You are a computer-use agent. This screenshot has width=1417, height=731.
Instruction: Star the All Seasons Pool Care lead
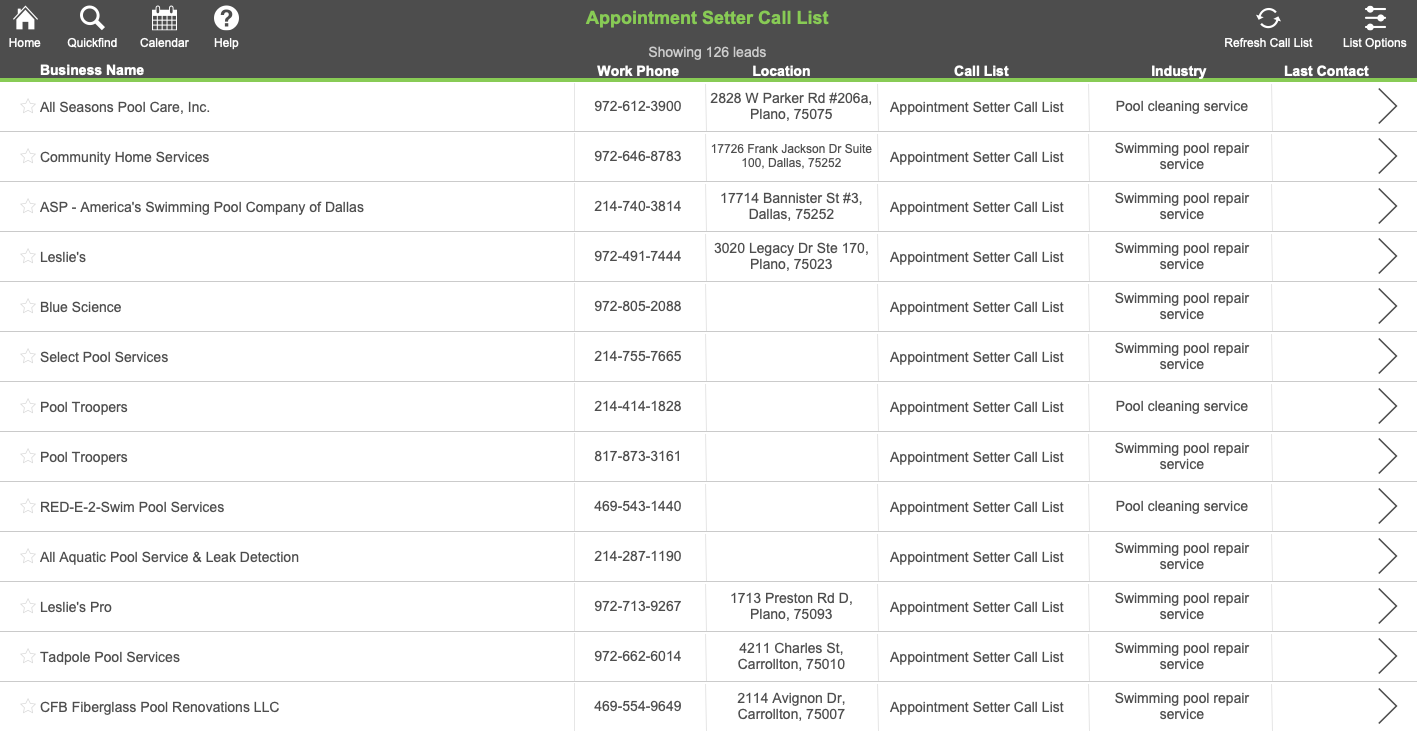(28, 106)
